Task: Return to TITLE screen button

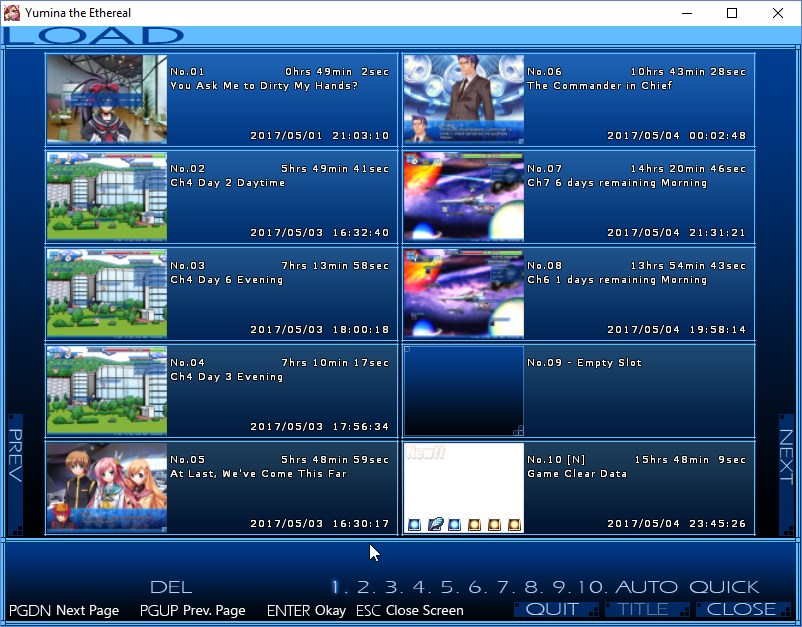Action: click(647, 609)
